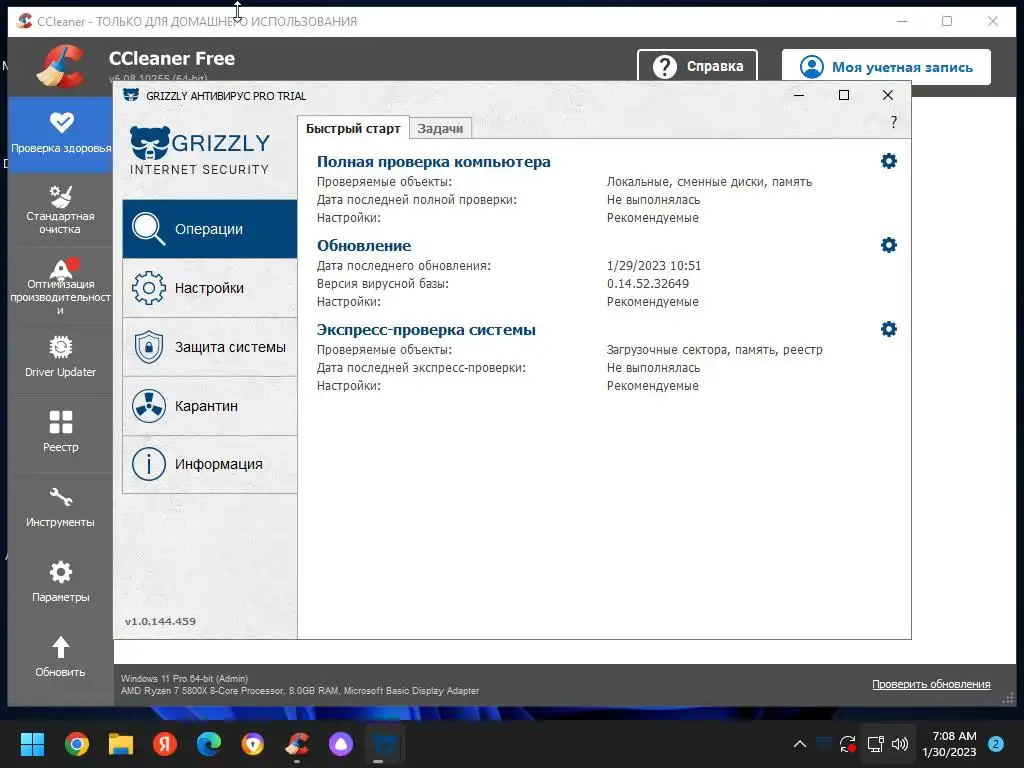
Task: Minimize the Grizzly antivirus window
Action: click(799, 95)
